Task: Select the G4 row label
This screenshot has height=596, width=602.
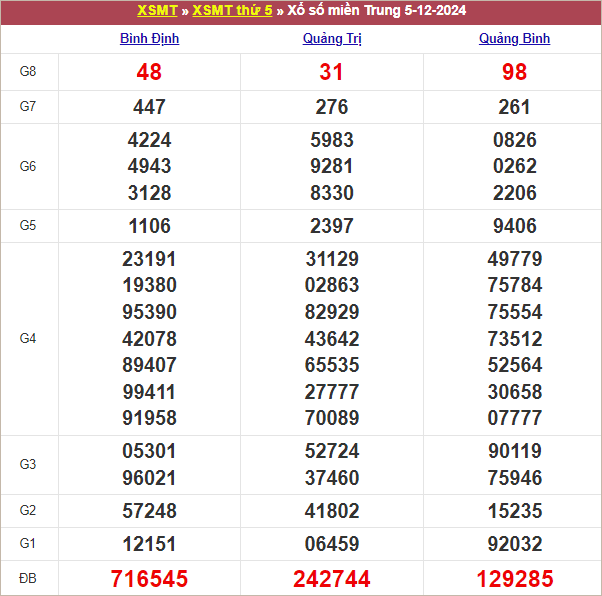Action: tap(28, 338)
